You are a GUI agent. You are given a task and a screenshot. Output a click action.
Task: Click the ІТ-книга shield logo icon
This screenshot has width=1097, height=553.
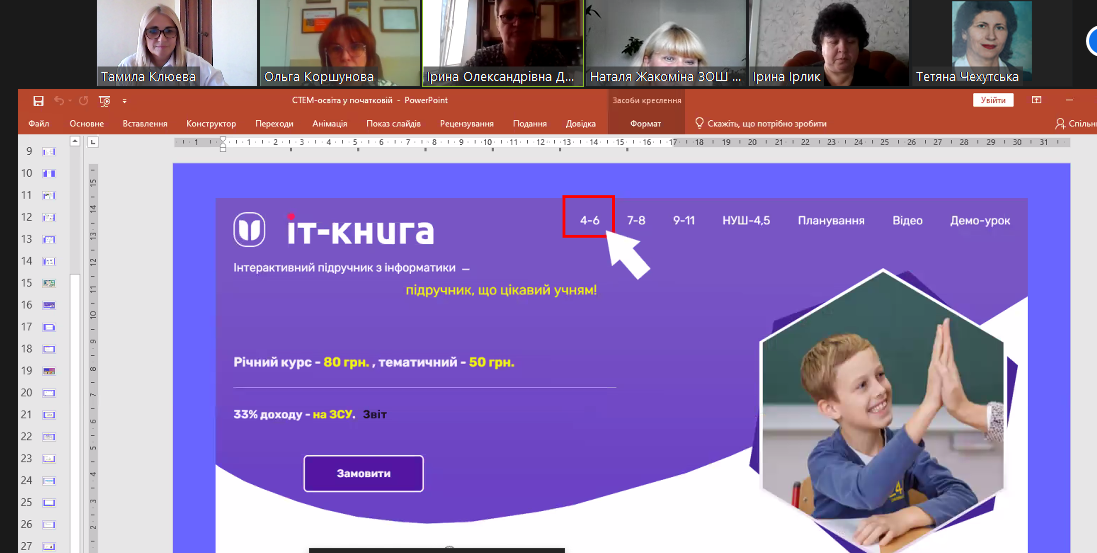point(249,230)
